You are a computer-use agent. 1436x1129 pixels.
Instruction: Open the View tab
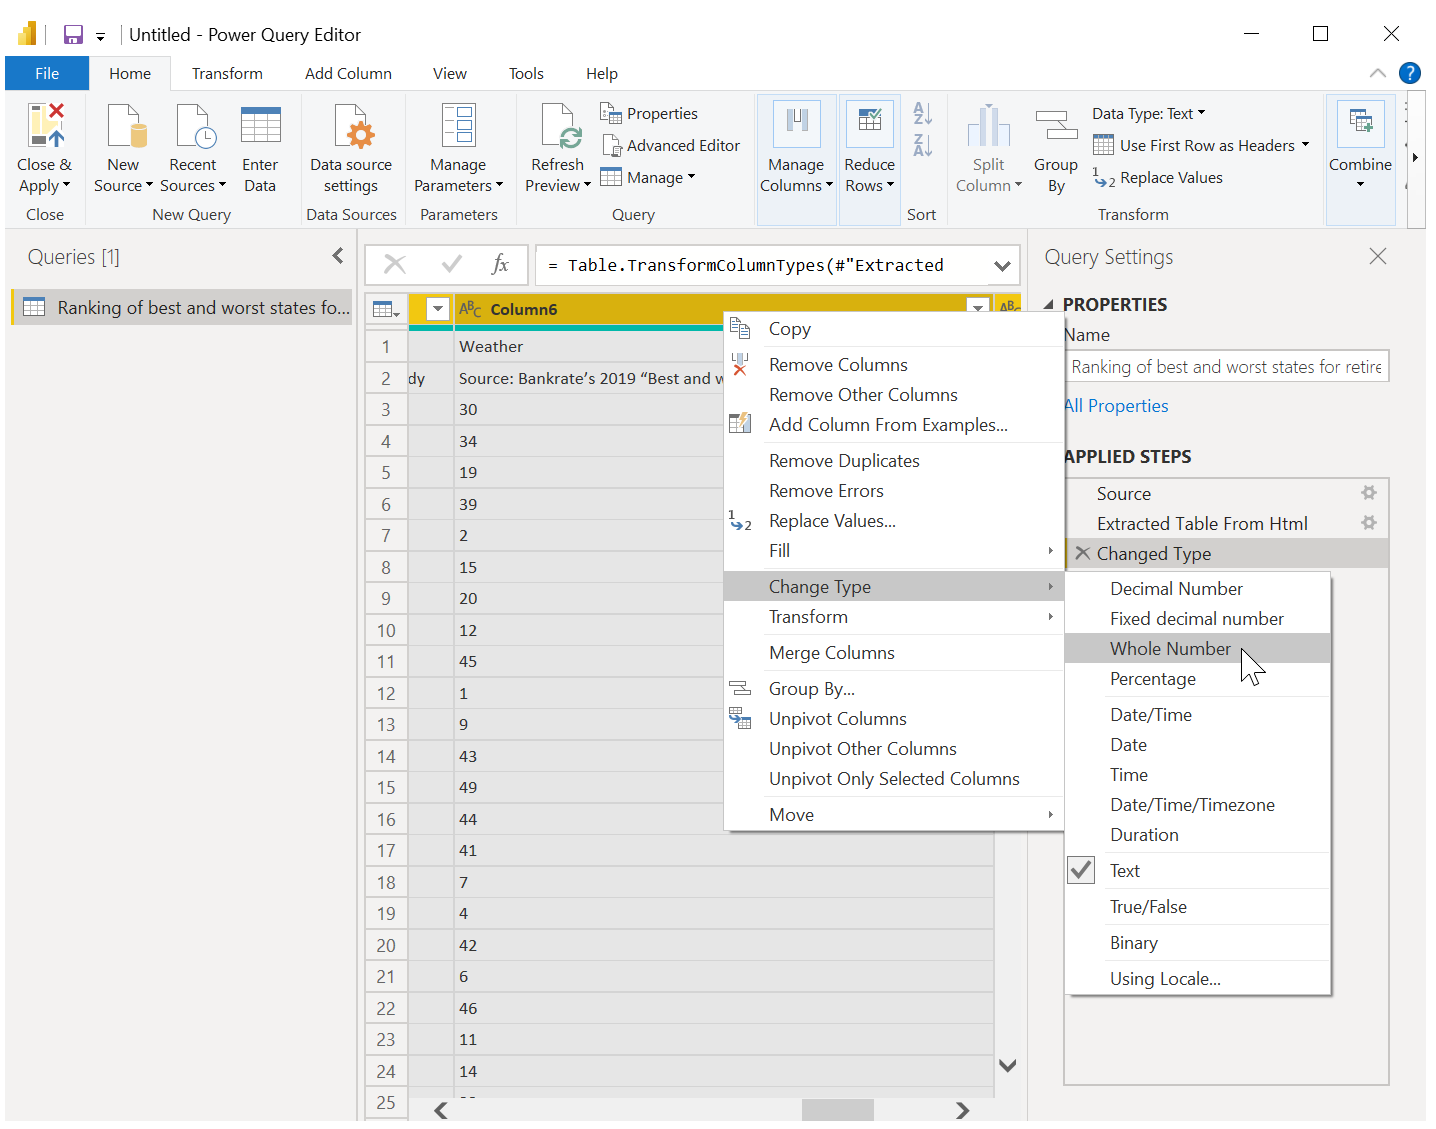point(449,74)
